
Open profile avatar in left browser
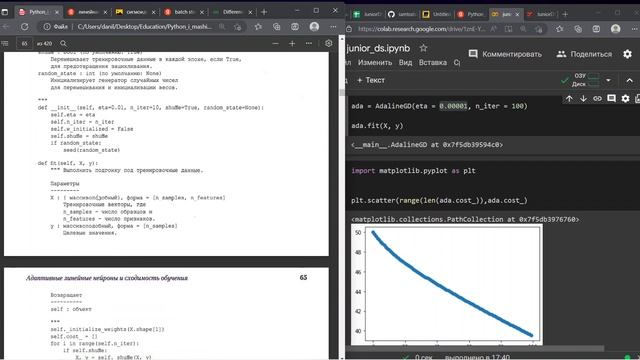point(314,27)
